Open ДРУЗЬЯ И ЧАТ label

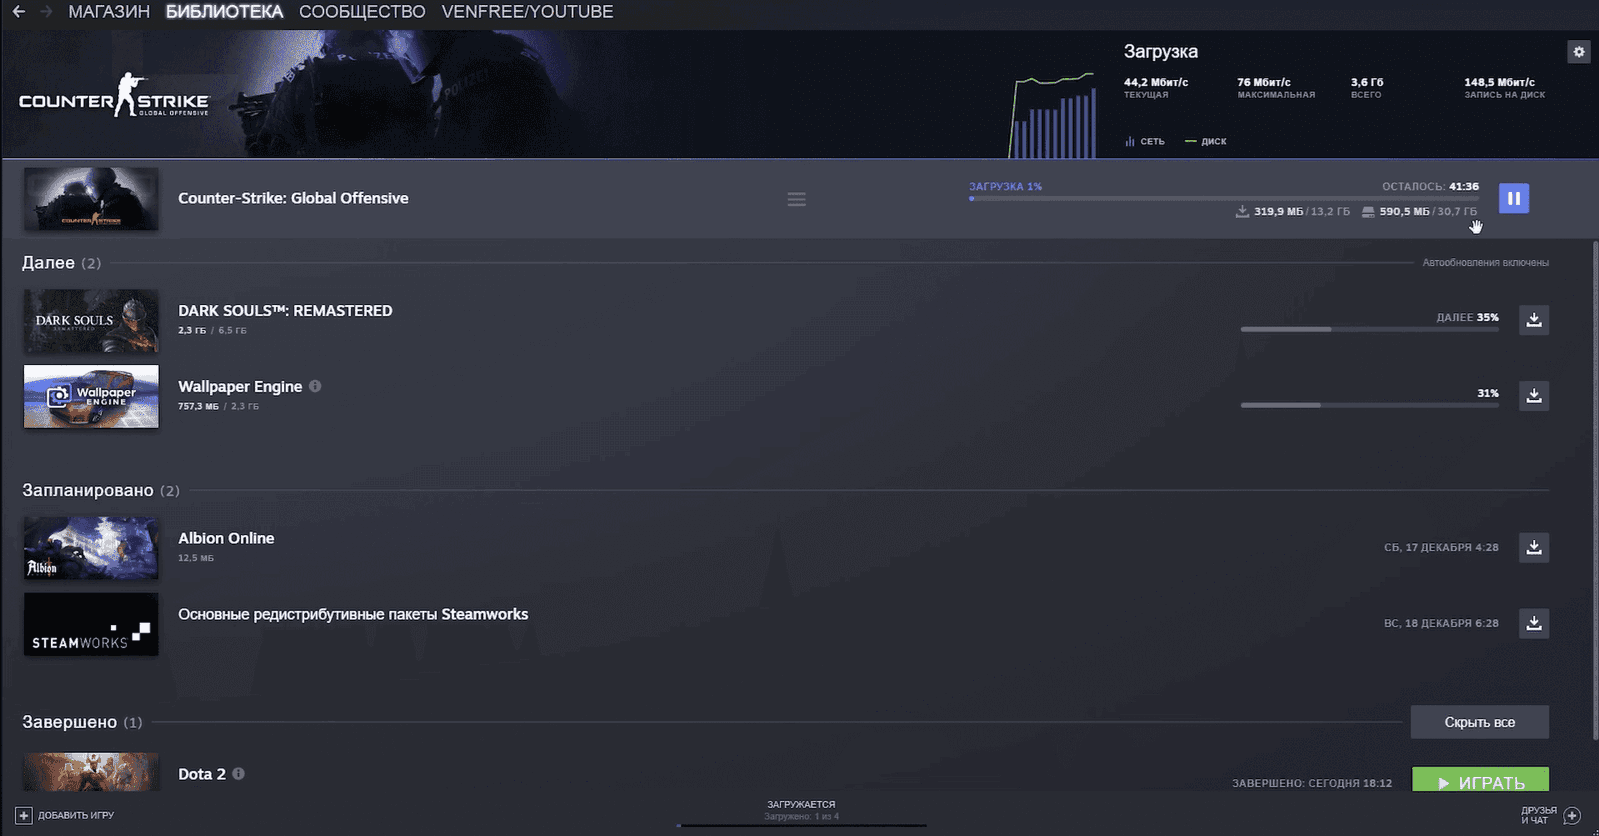coord(1539,815)
